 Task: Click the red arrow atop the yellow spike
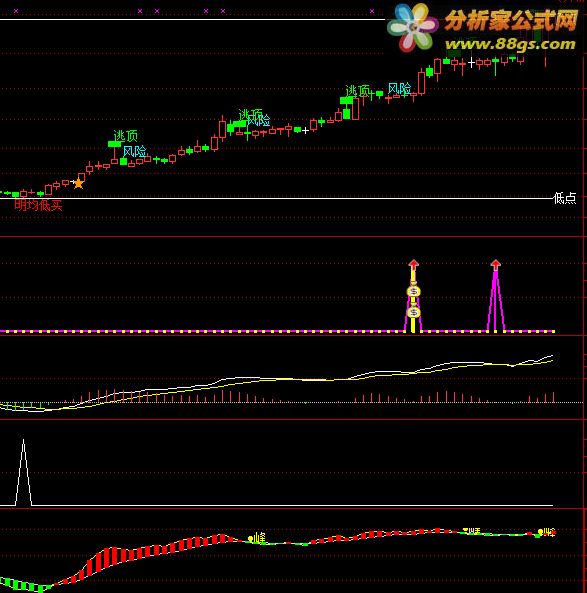tap(413, 264)
